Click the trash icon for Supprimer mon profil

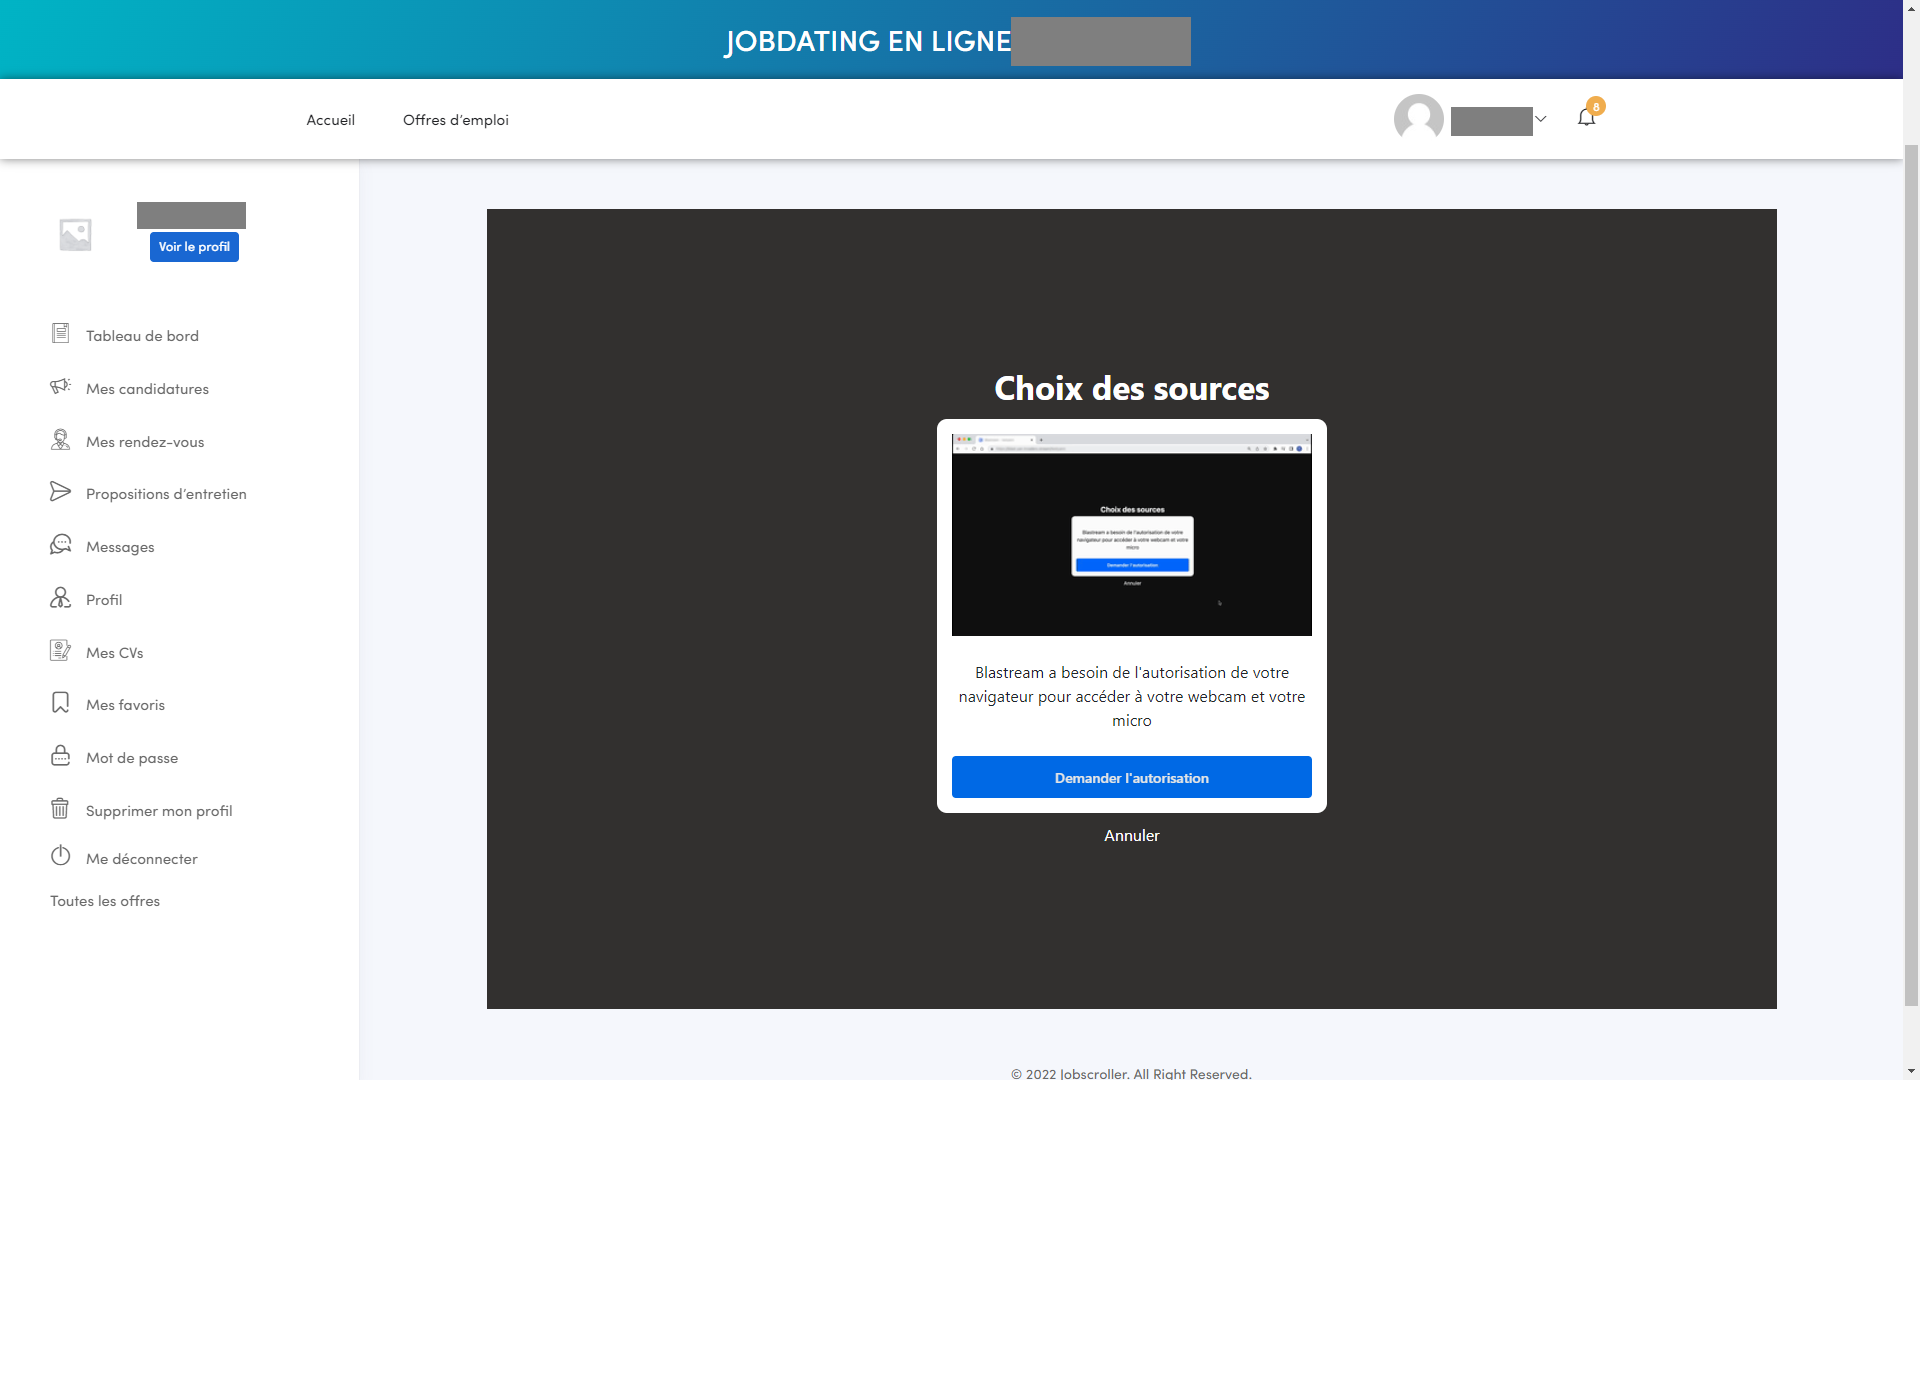(x=60, y=809)
